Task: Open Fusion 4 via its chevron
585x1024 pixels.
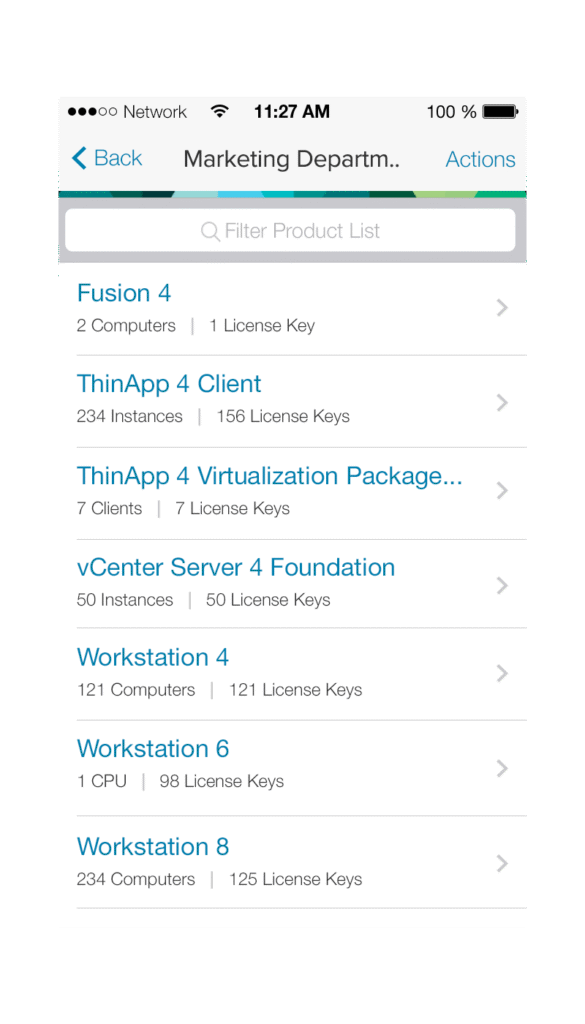Action: 502,308
